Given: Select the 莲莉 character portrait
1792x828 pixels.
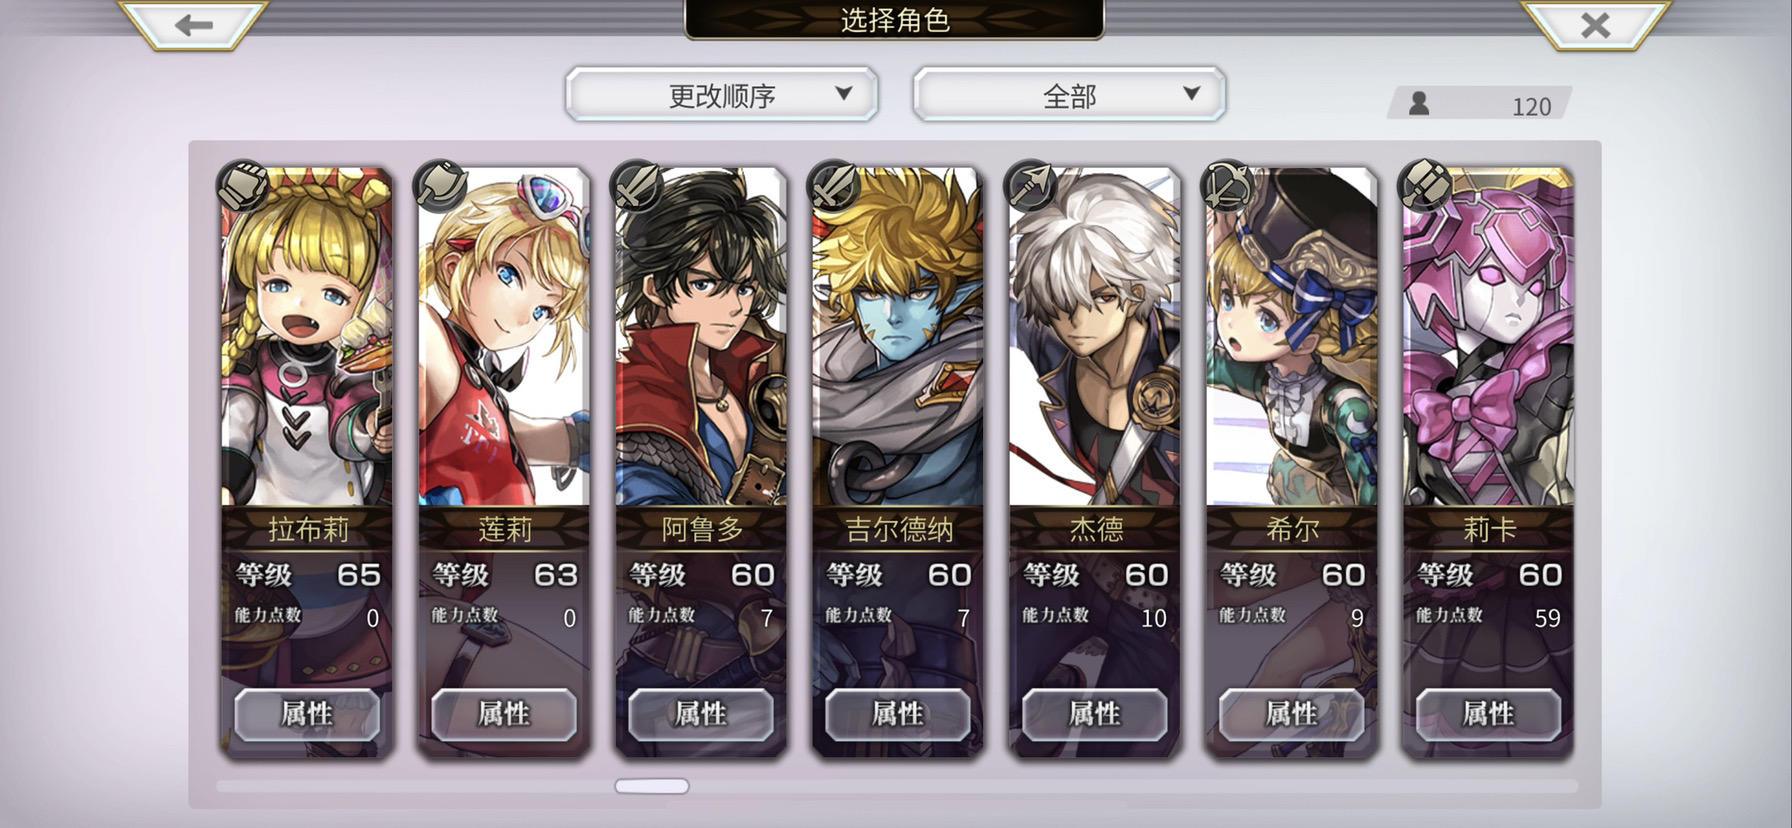Looking at the screenshot, I should (504, 338).
